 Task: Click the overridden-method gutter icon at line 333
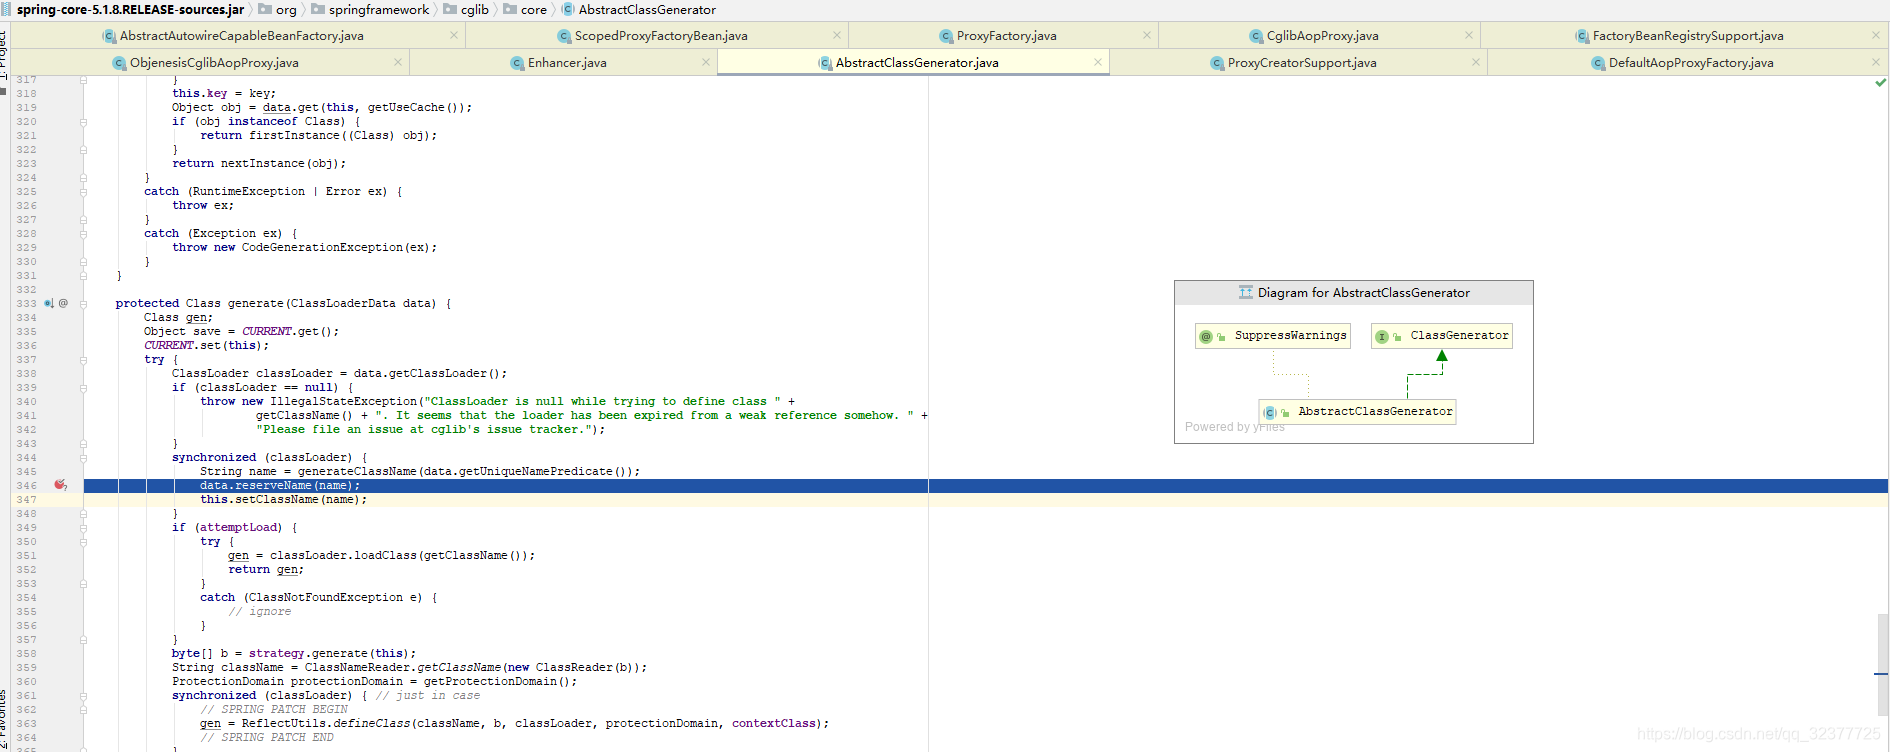point(48,303)
